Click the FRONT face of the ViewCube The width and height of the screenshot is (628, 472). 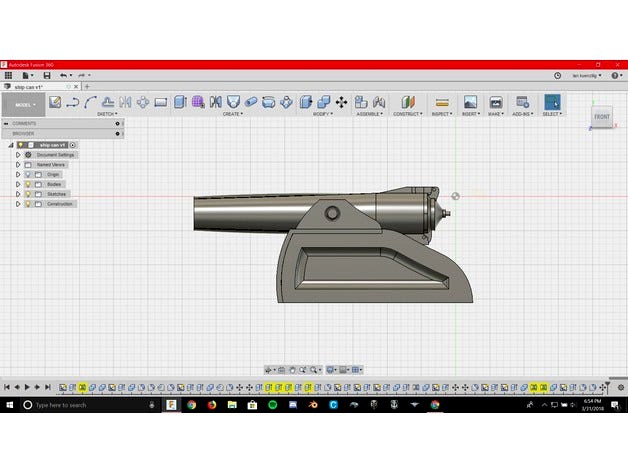601,117
